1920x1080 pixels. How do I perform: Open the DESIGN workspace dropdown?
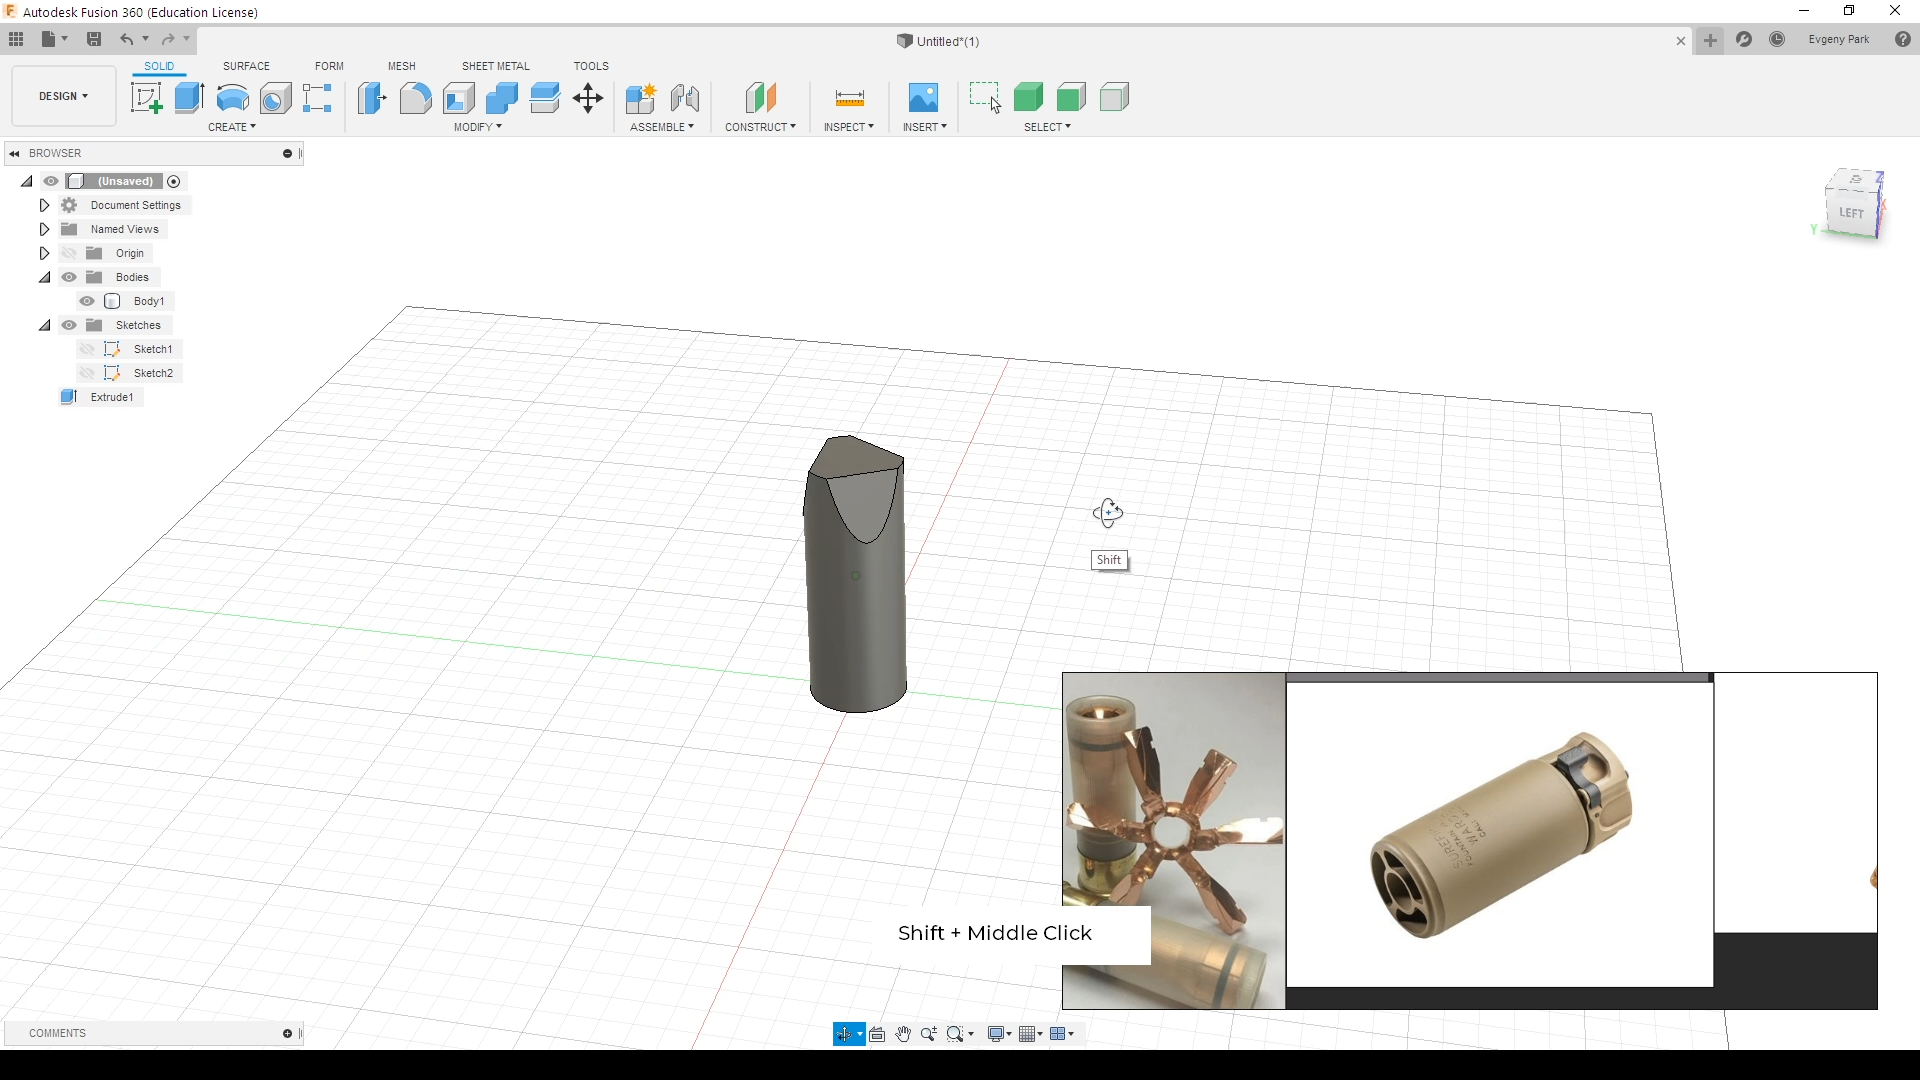tap(64, 96)
